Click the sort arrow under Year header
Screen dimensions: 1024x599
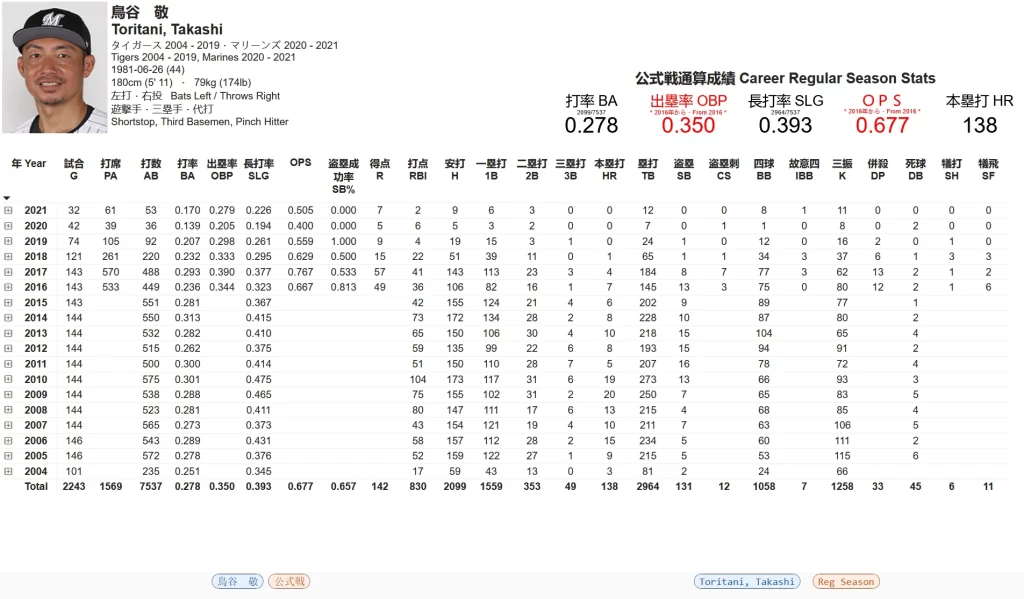pyautogui.click(x=7, y=198)
